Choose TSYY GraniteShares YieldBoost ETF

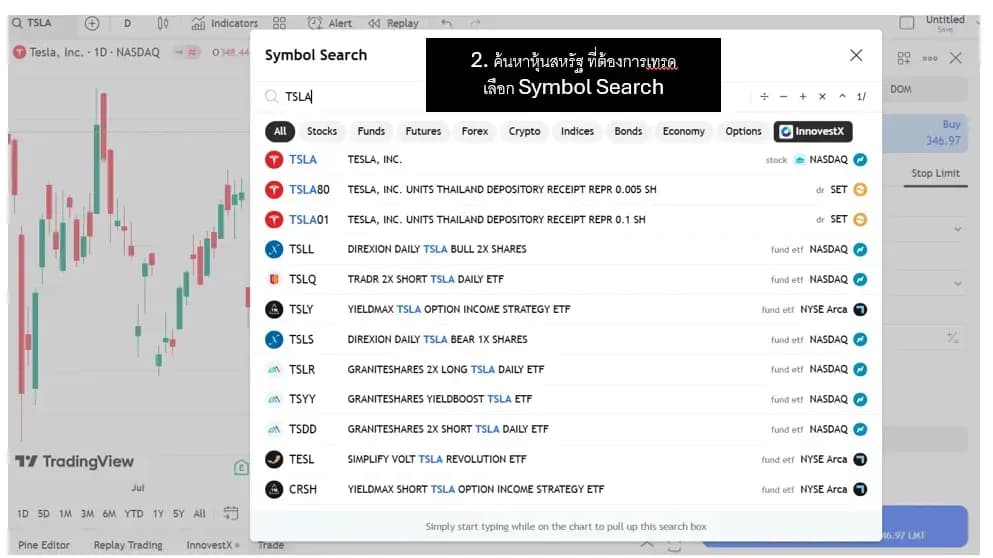[x=566, y=399]
